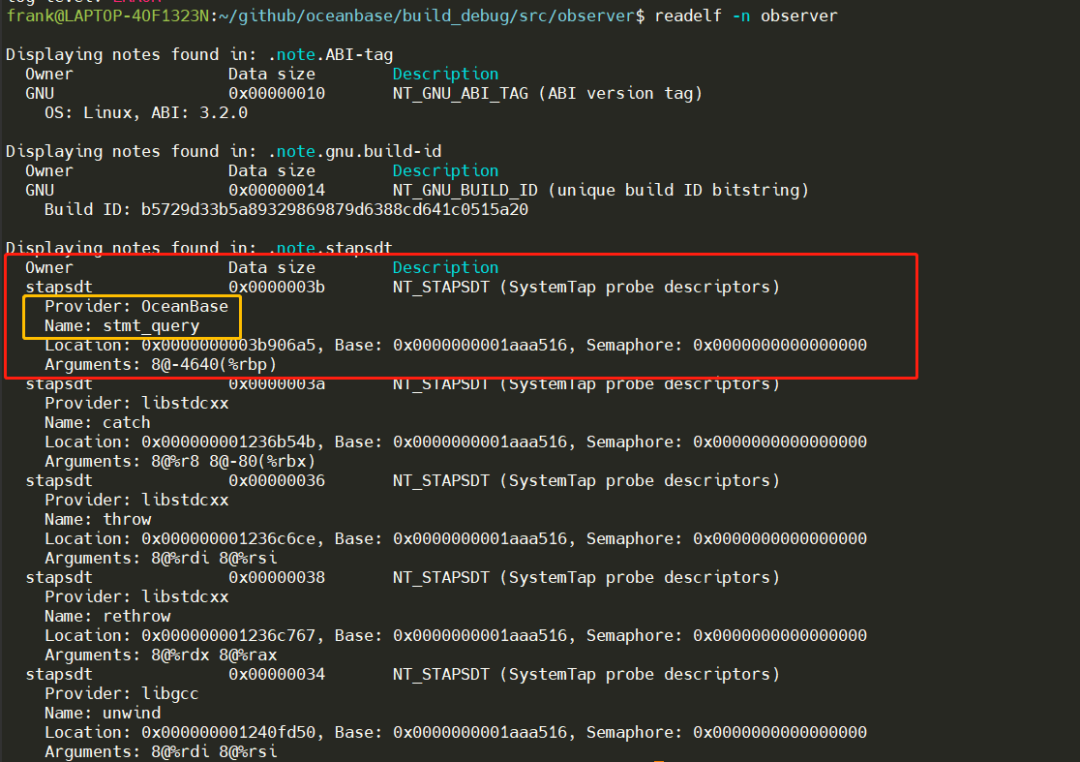This screenshot has height=762, width=1080.
Task: Click 'Name: catch' line
Action: 97,422
